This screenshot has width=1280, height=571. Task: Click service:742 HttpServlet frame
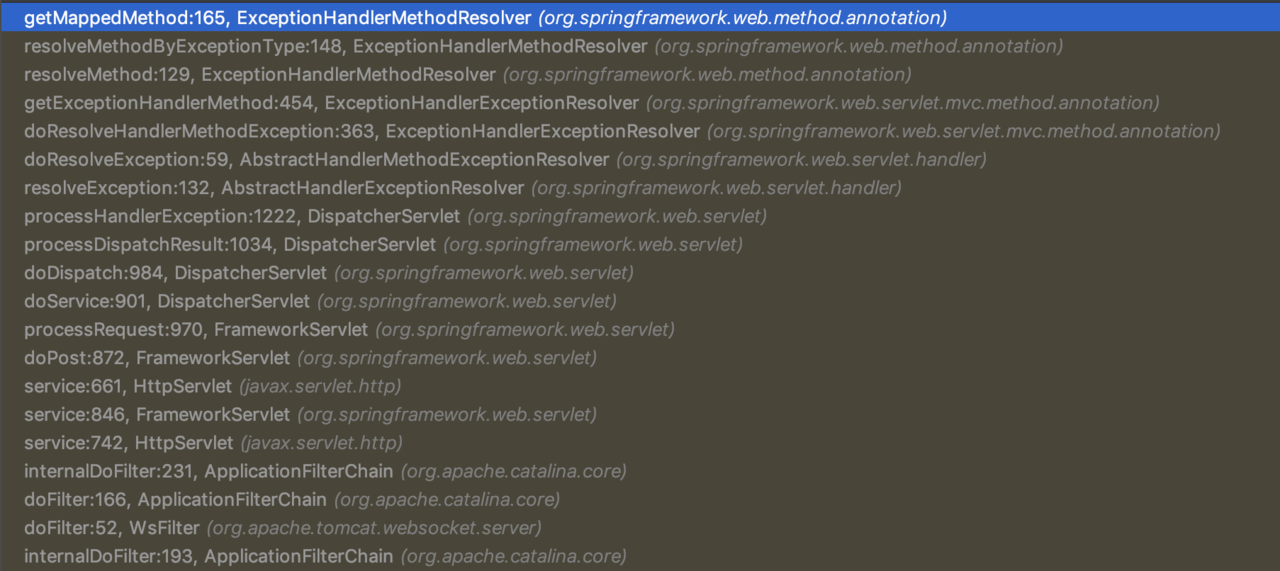(640, 443)
